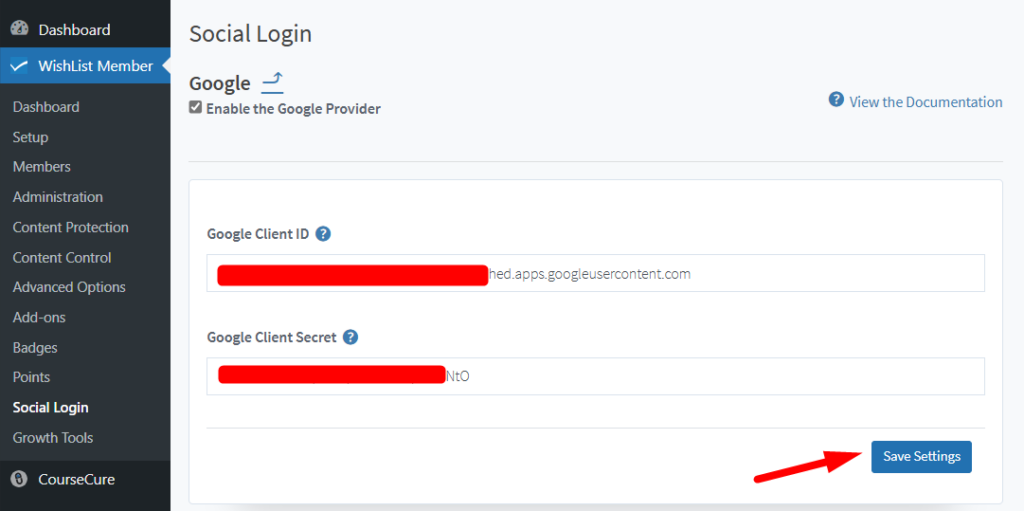Toggle Enable the Google Provider checkbox
The height and width of the screenshot is (511, 1024).
pyautogui.click(x=195, y=108)
